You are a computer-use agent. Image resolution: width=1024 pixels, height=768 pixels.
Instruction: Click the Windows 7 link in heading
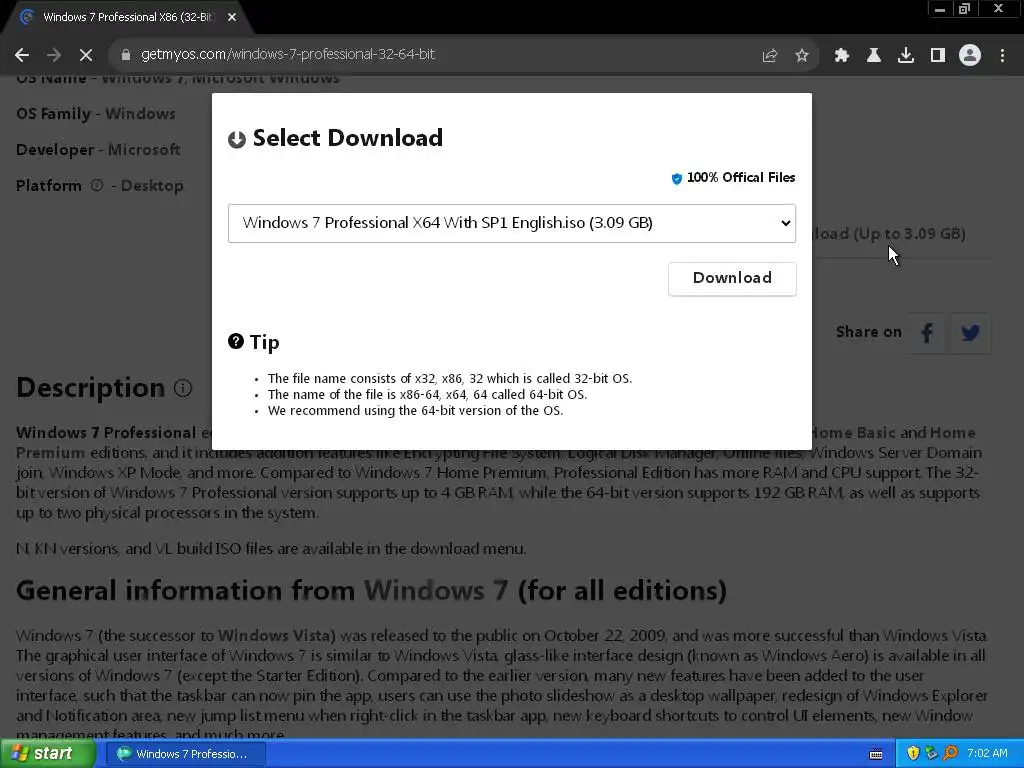point(436,590)
